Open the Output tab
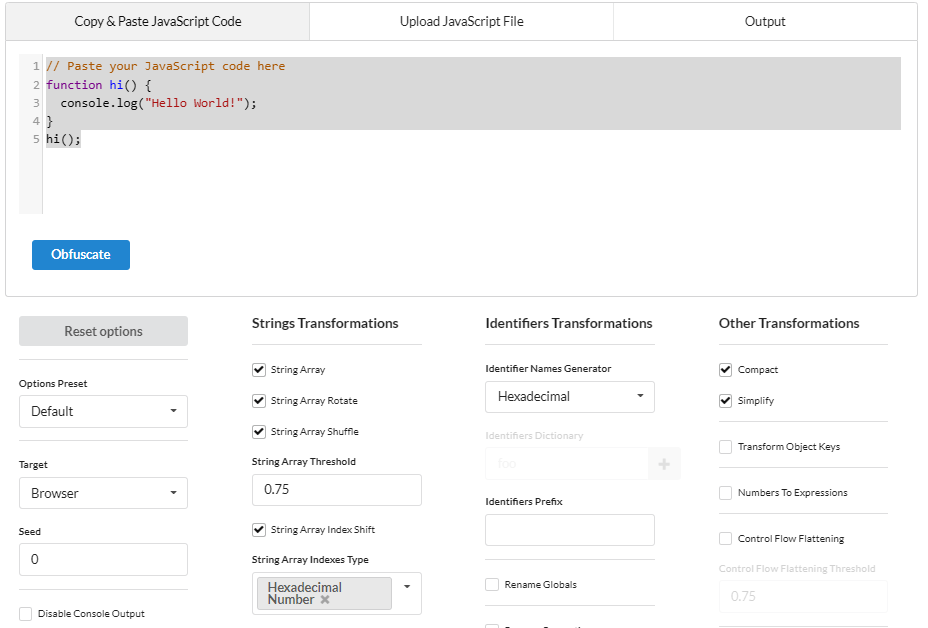Screen dimensions: 928x628 765,21
